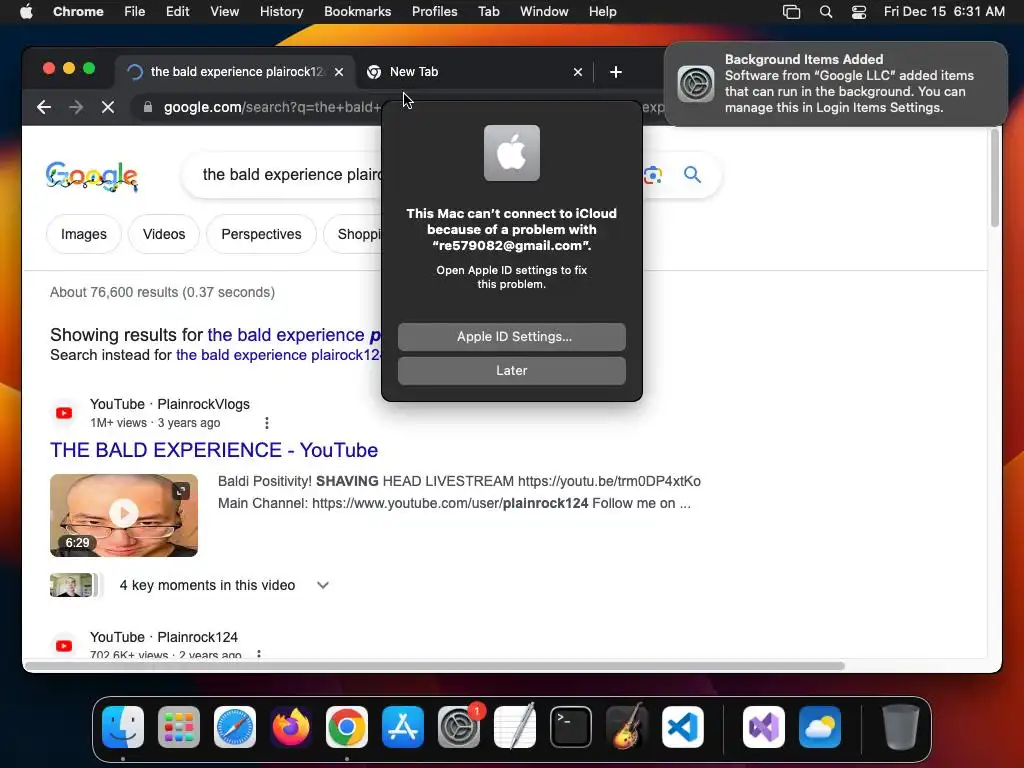Click the Chrome address bar URL

pos(272,107)
